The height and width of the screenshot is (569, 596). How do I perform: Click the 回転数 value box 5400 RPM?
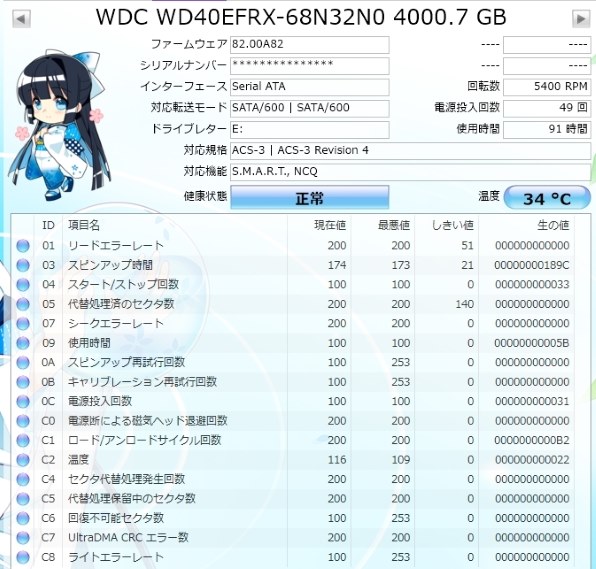547,87
